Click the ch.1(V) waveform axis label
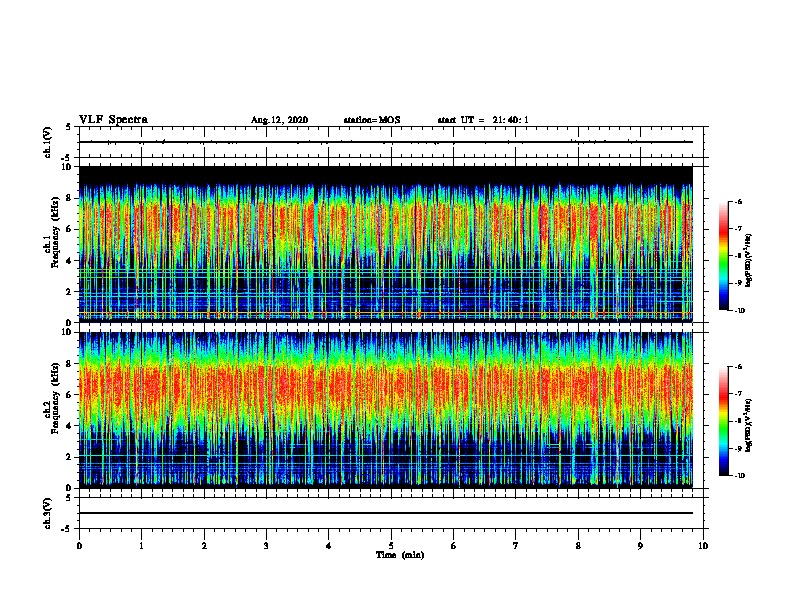792x612 pixels. pos(47,142)
